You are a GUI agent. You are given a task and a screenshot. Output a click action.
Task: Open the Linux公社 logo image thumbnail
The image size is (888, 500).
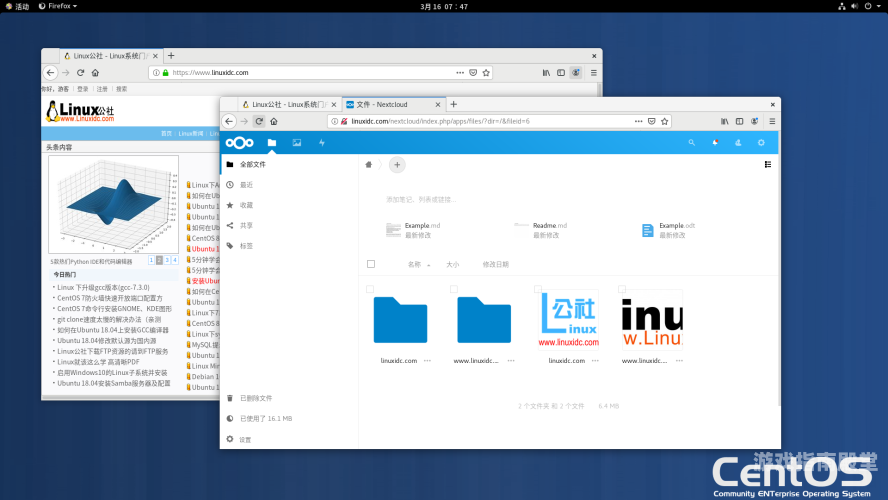point(568,319)
